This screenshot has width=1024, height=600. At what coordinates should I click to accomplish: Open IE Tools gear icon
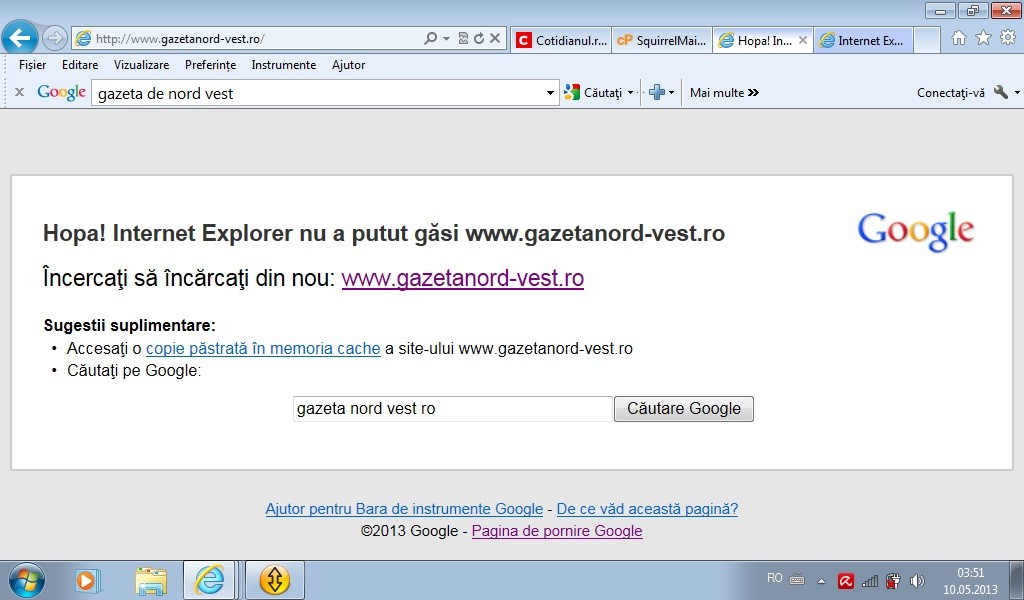point(1008,38)
